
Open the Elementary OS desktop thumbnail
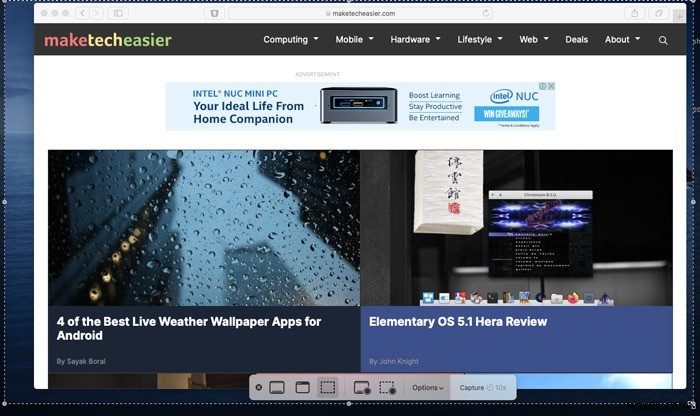517,228
